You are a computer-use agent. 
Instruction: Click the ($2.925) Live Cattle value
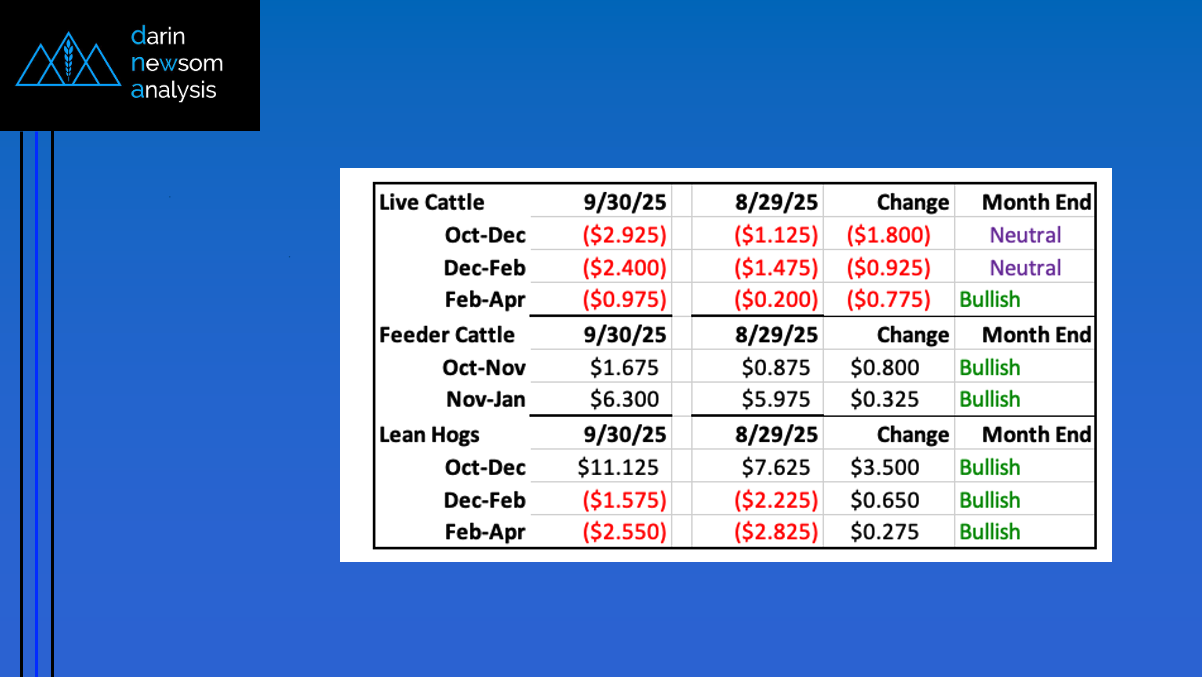[x=625, y=235]
